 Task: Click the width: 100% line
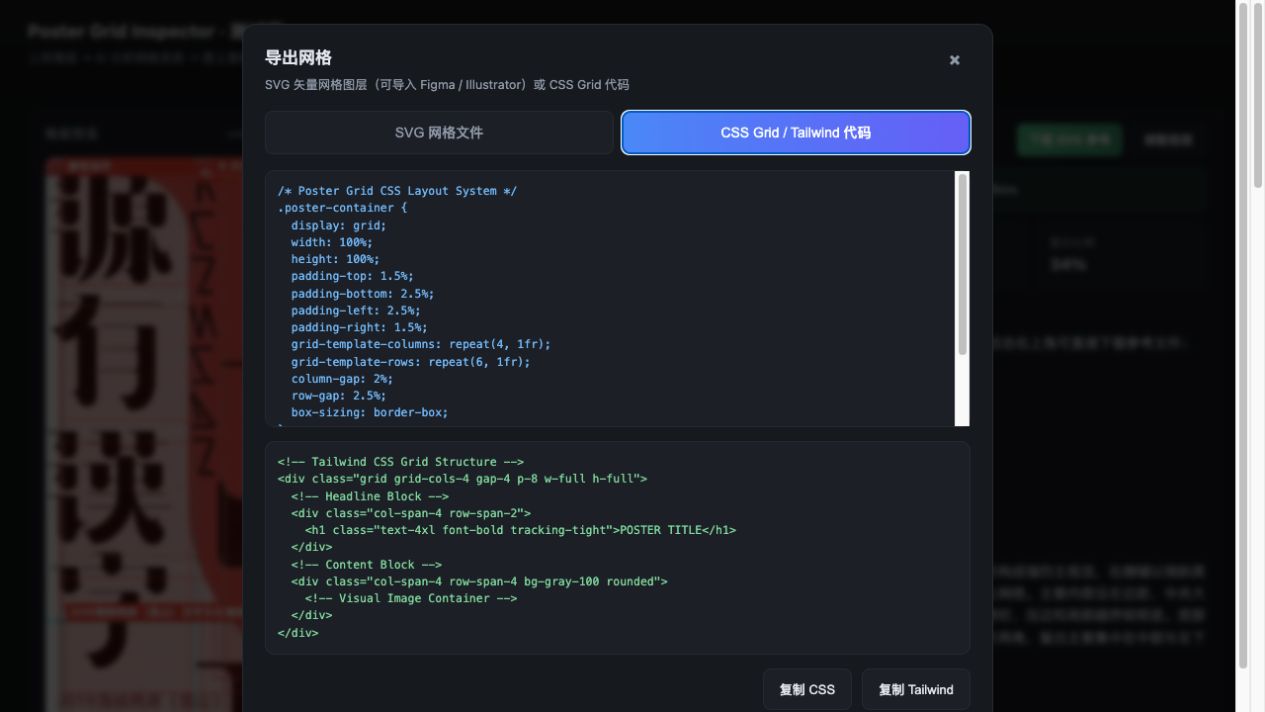click(x=332, y=242)
